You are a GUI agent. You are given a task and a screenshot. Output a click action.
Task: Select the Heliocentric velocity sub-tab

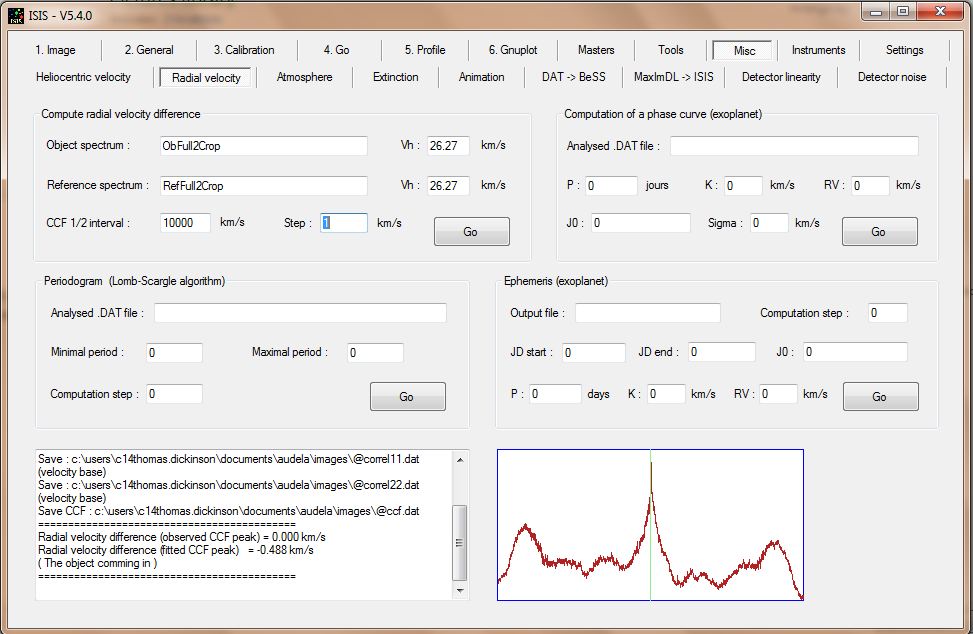83,77
